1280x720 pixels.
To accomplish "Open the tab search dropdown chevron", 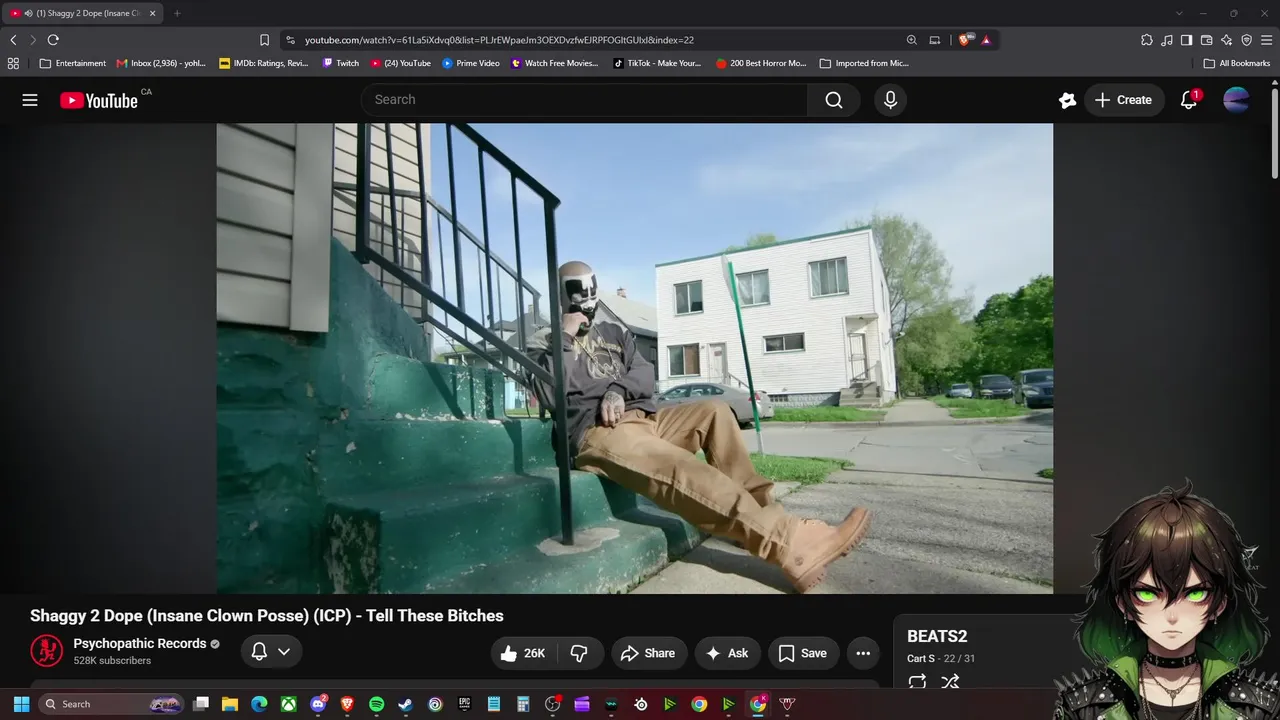I will 1179,13.
